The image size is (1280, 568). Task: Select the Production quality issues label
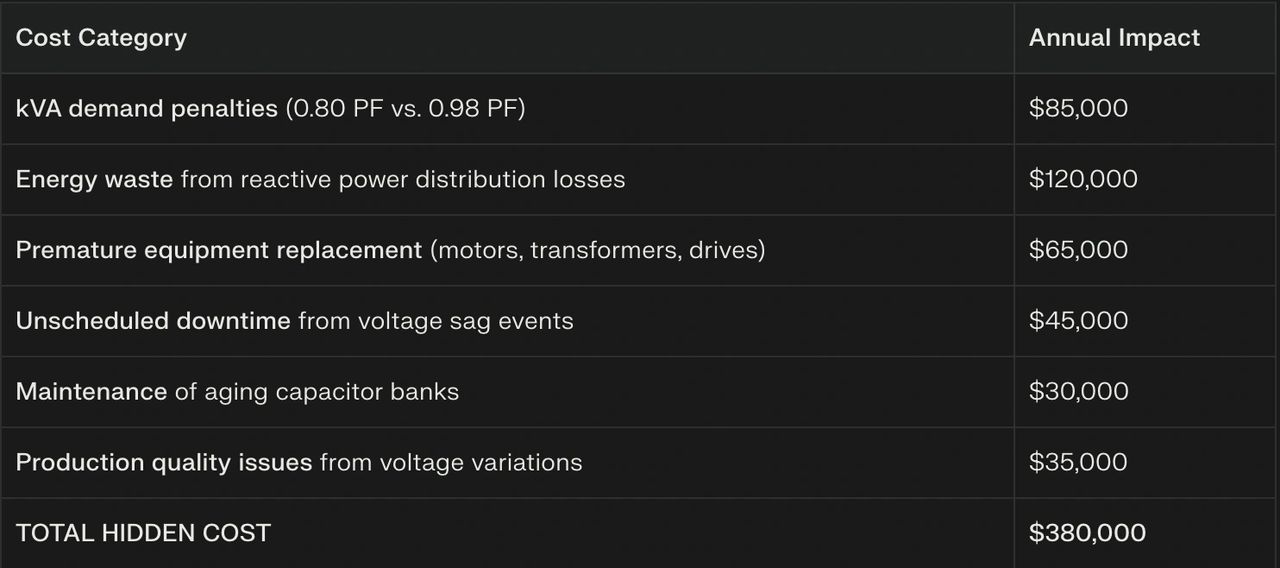click(x=164, y=462)
